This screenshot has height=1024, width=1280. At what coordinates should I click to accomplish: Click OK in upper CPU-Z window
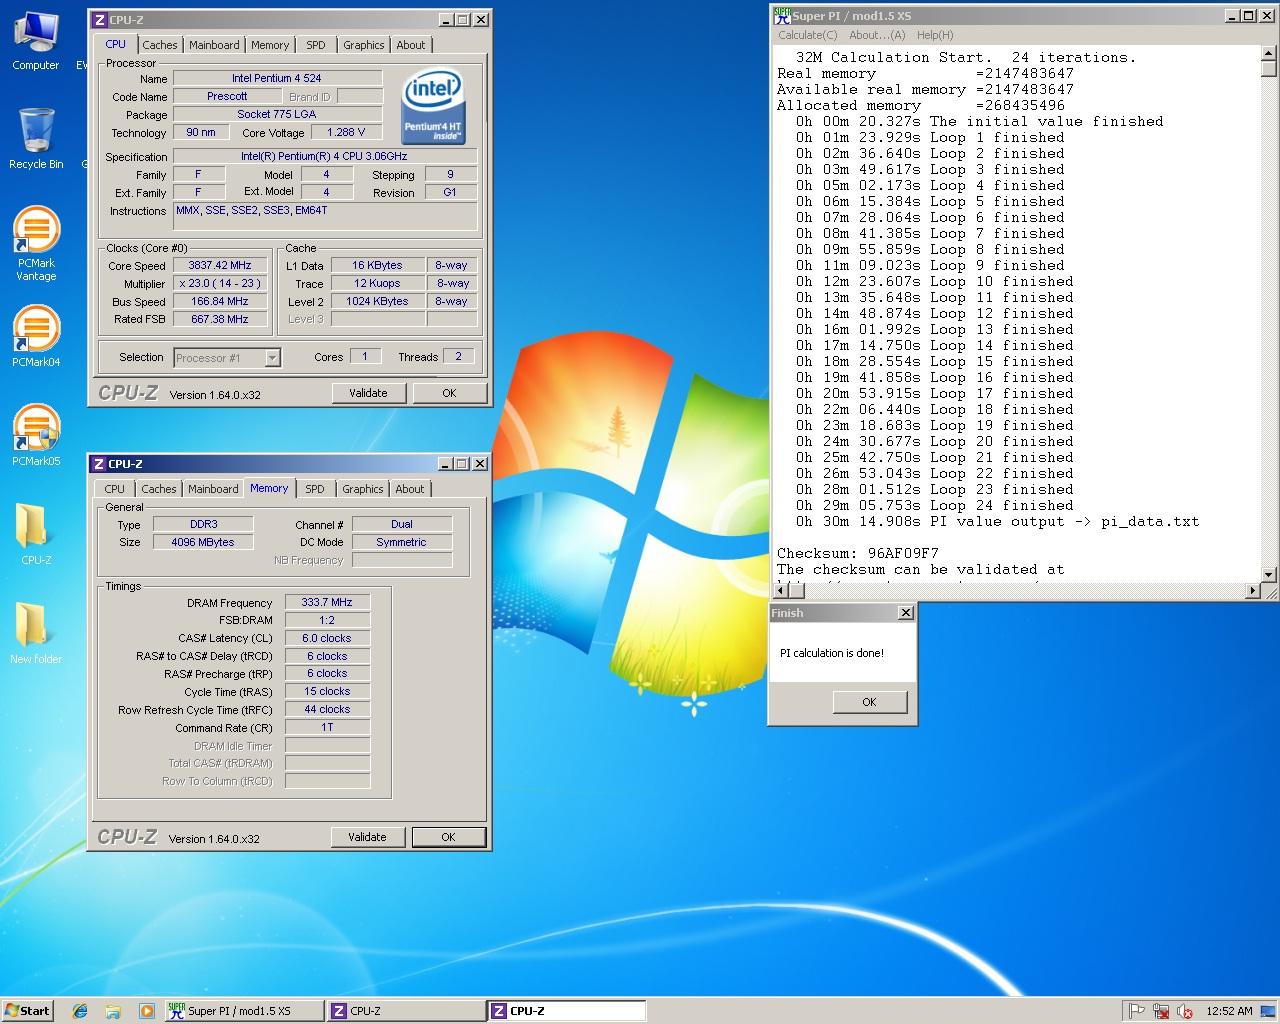pyautogui.click(x=449, y=393)
